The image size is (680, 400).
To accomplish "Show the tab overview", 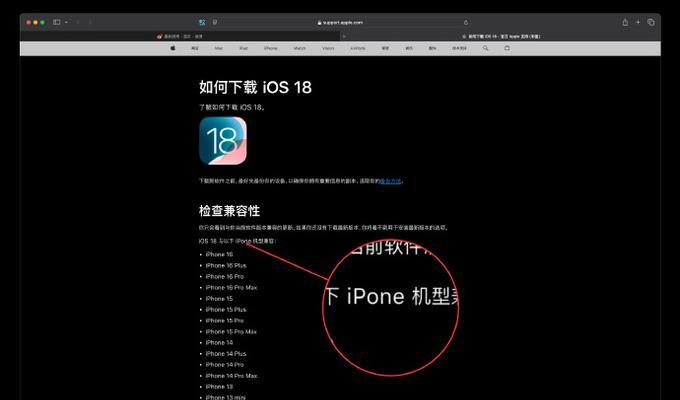I will click(651, 22).
